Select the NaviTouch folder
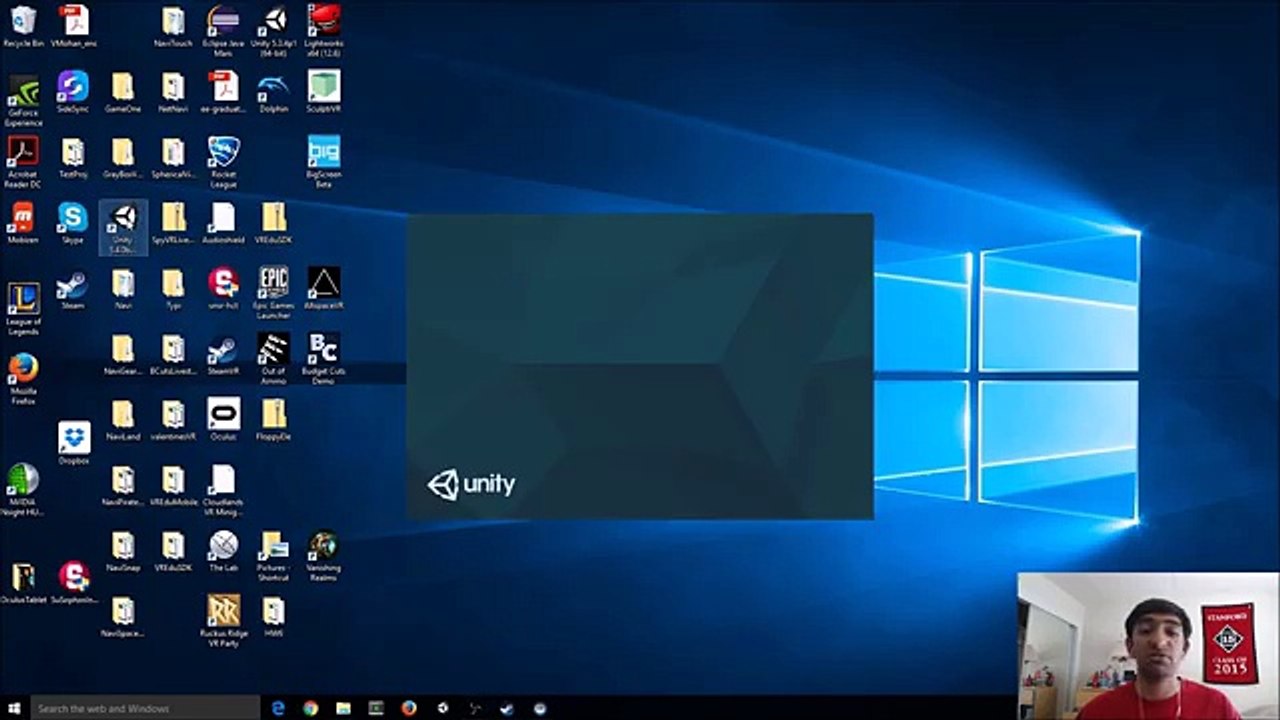The image size is (1280, 720). coord(173,26)
